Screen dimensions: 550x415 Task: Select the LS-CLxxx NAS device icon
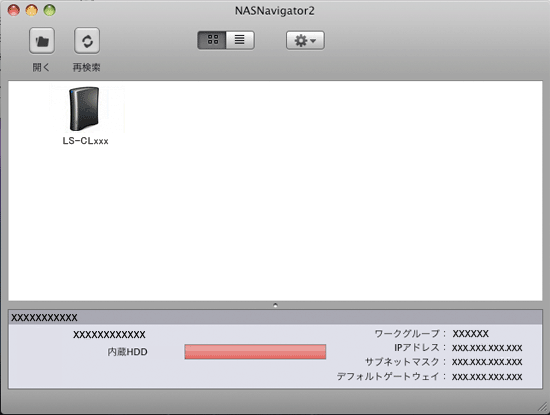click(84, 109)
